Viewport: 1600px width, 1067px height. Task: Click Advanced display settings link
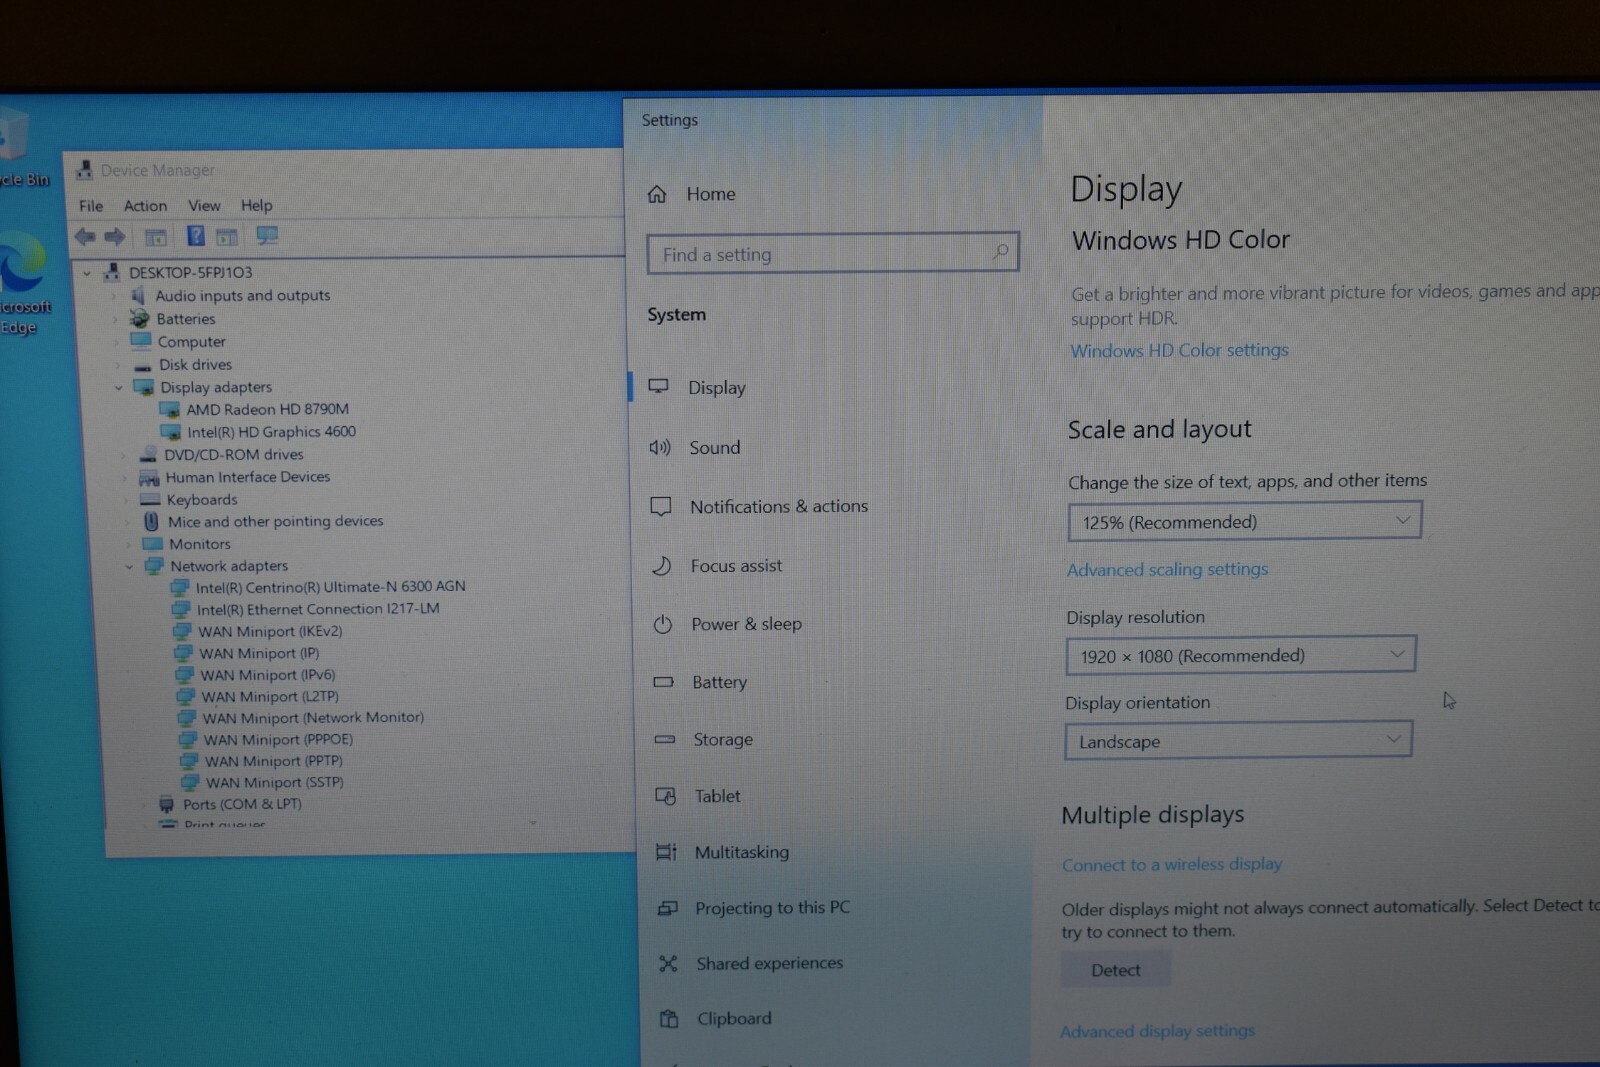pyautogui.click(x=1157, y=1031)
